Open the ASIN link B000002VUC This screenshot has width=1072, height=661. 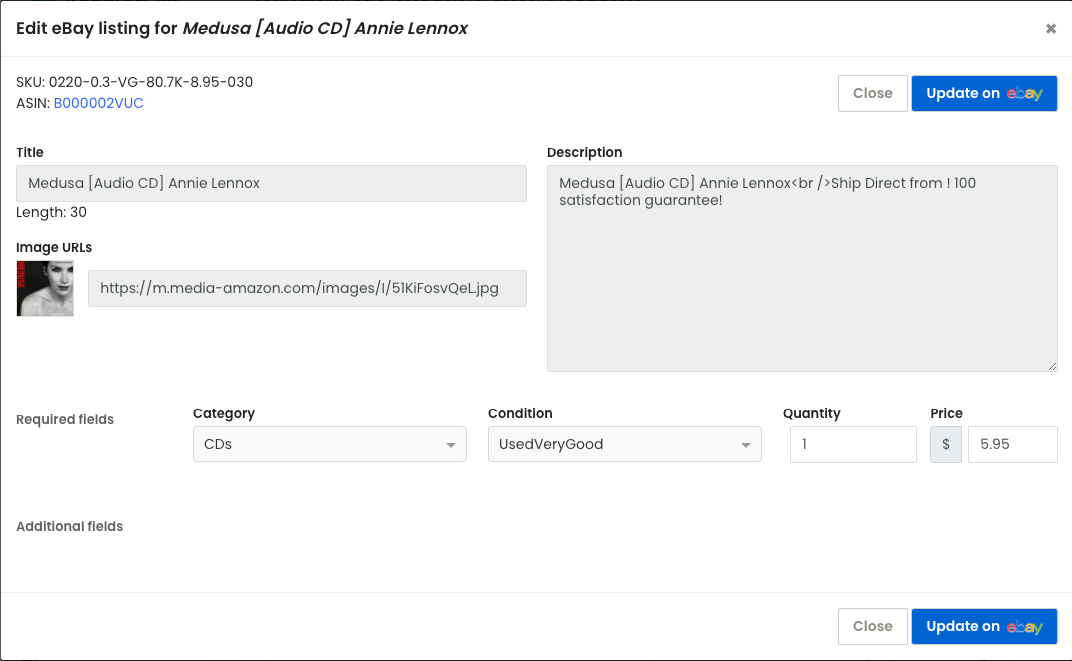click(98, 103)
